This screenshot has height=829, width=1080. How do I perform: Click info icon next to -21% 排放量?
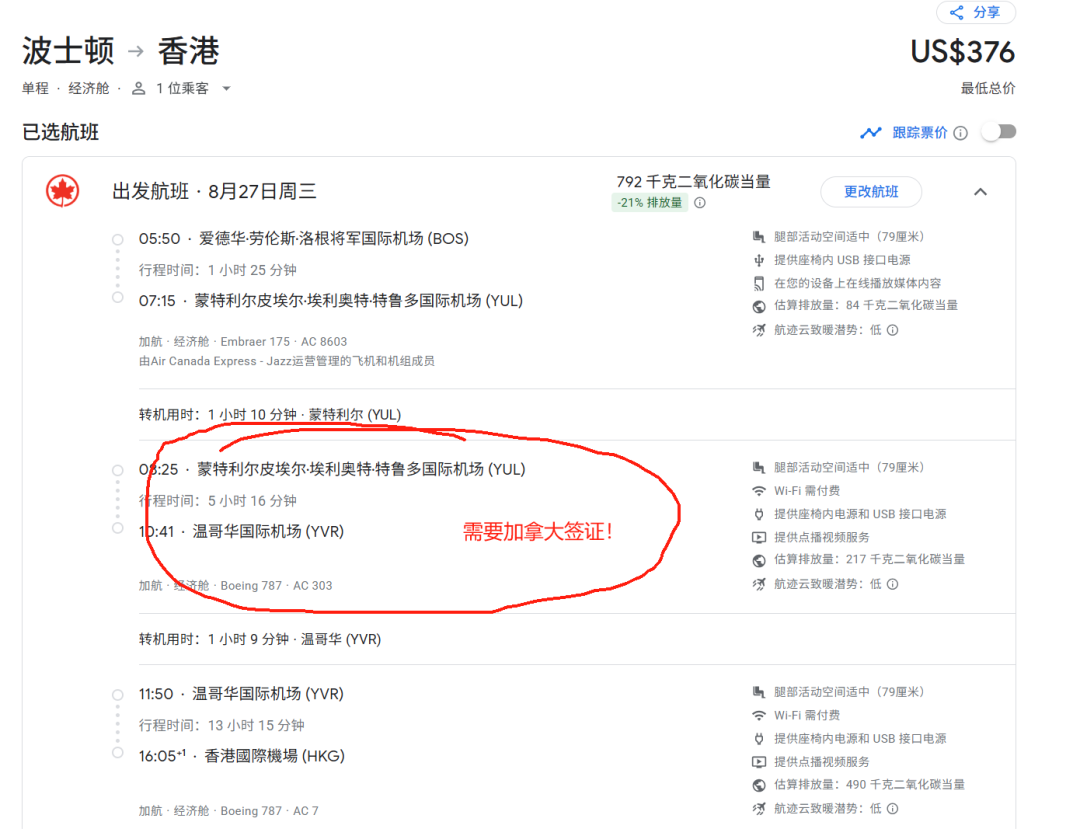pos(700,203)
